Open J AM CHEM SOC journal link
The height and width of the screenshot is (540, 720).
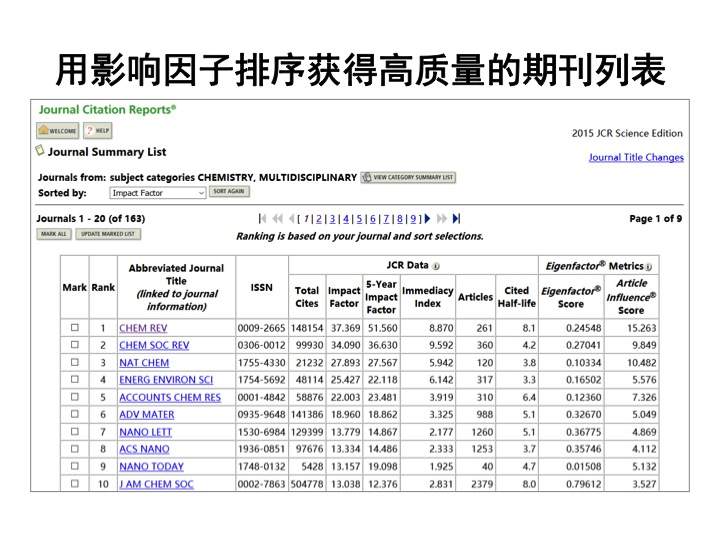point(156,484)
